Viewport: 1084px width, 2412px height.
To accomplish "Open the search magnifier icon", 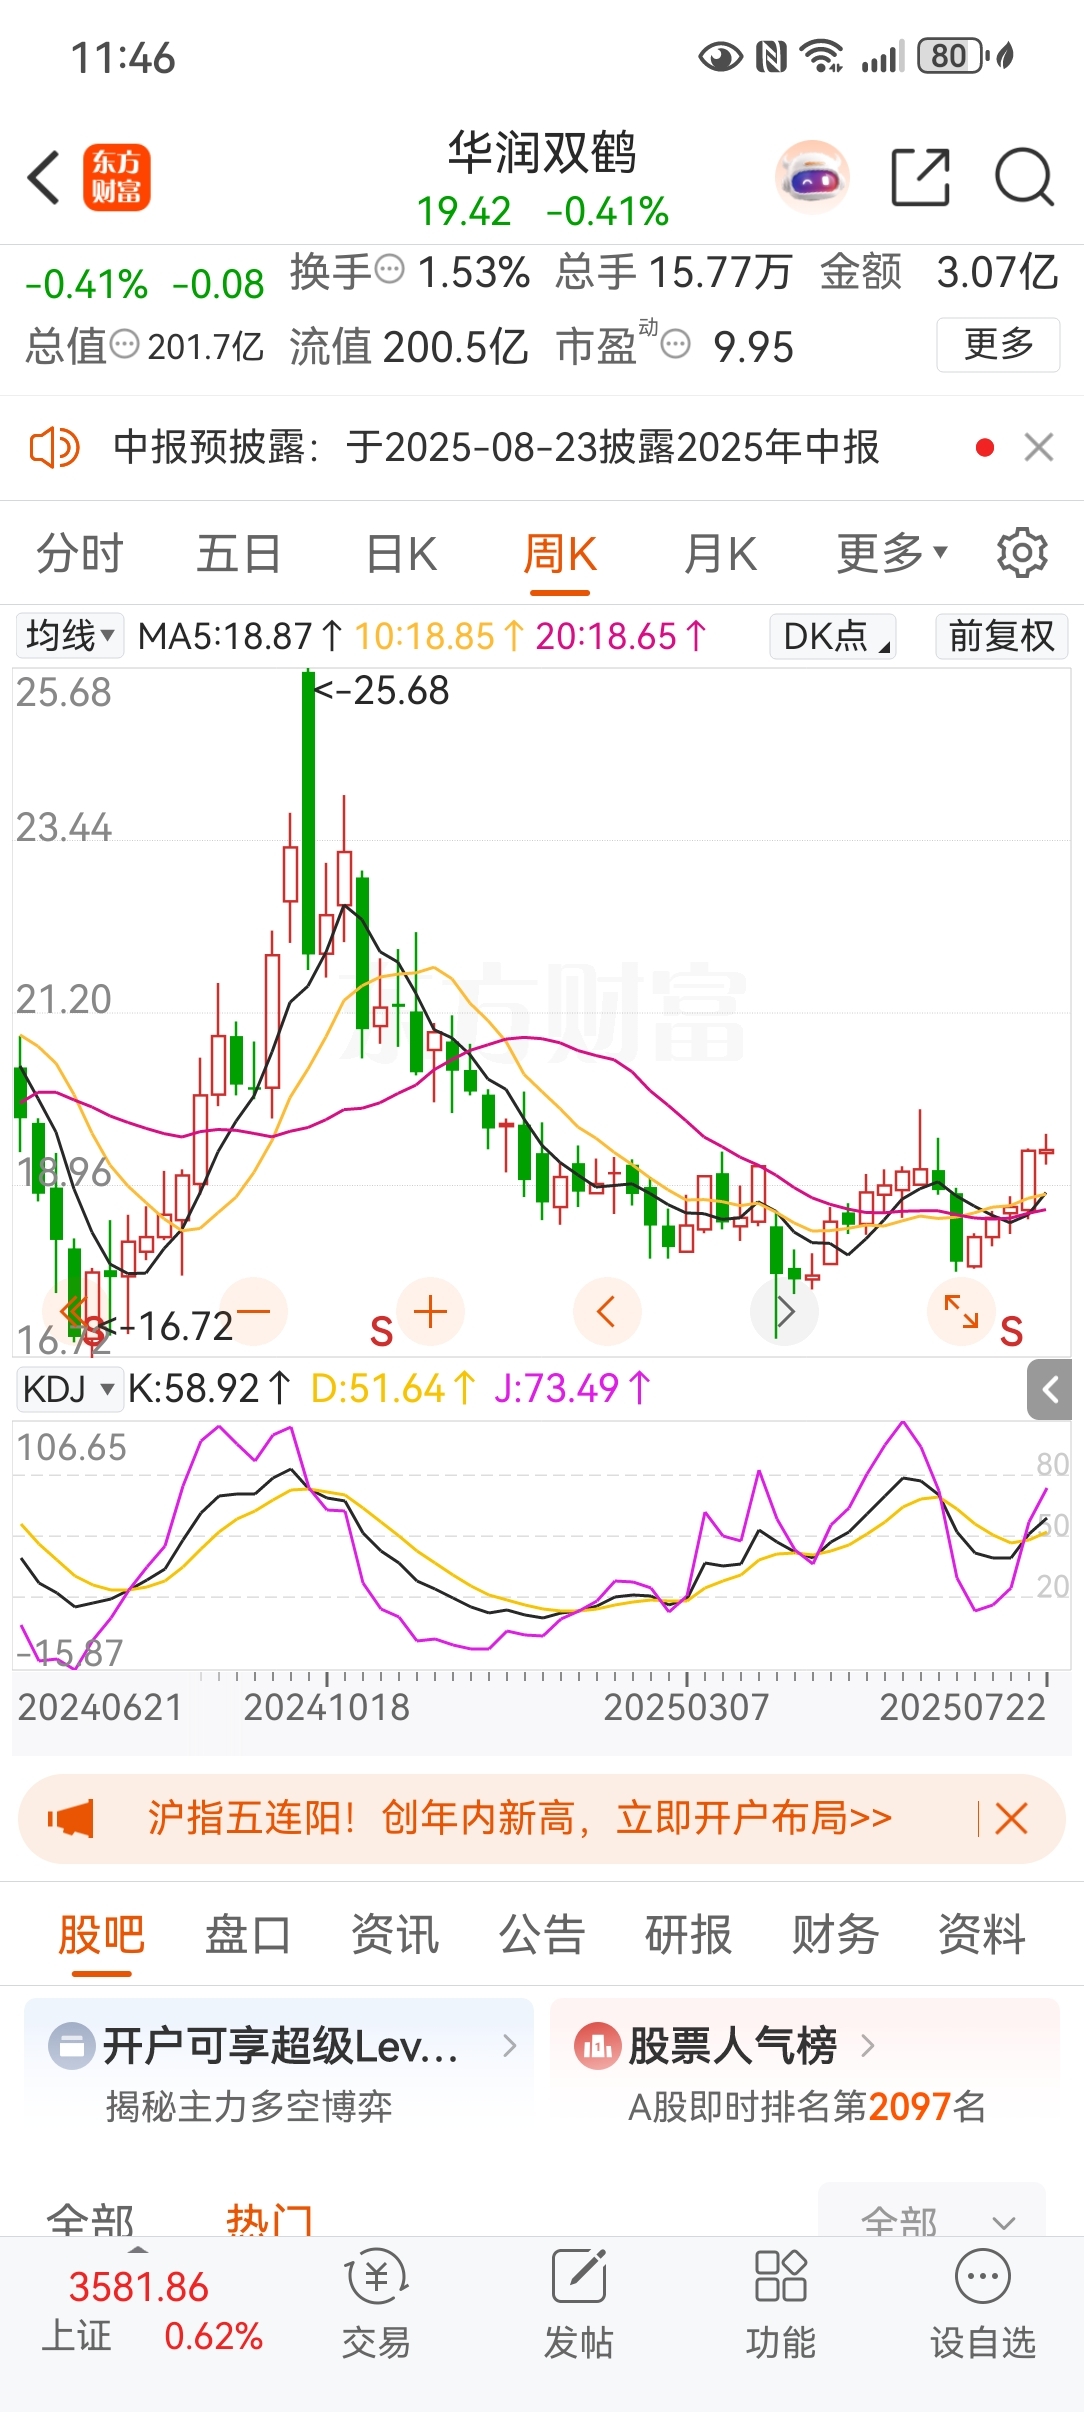I will point(1024,177).
